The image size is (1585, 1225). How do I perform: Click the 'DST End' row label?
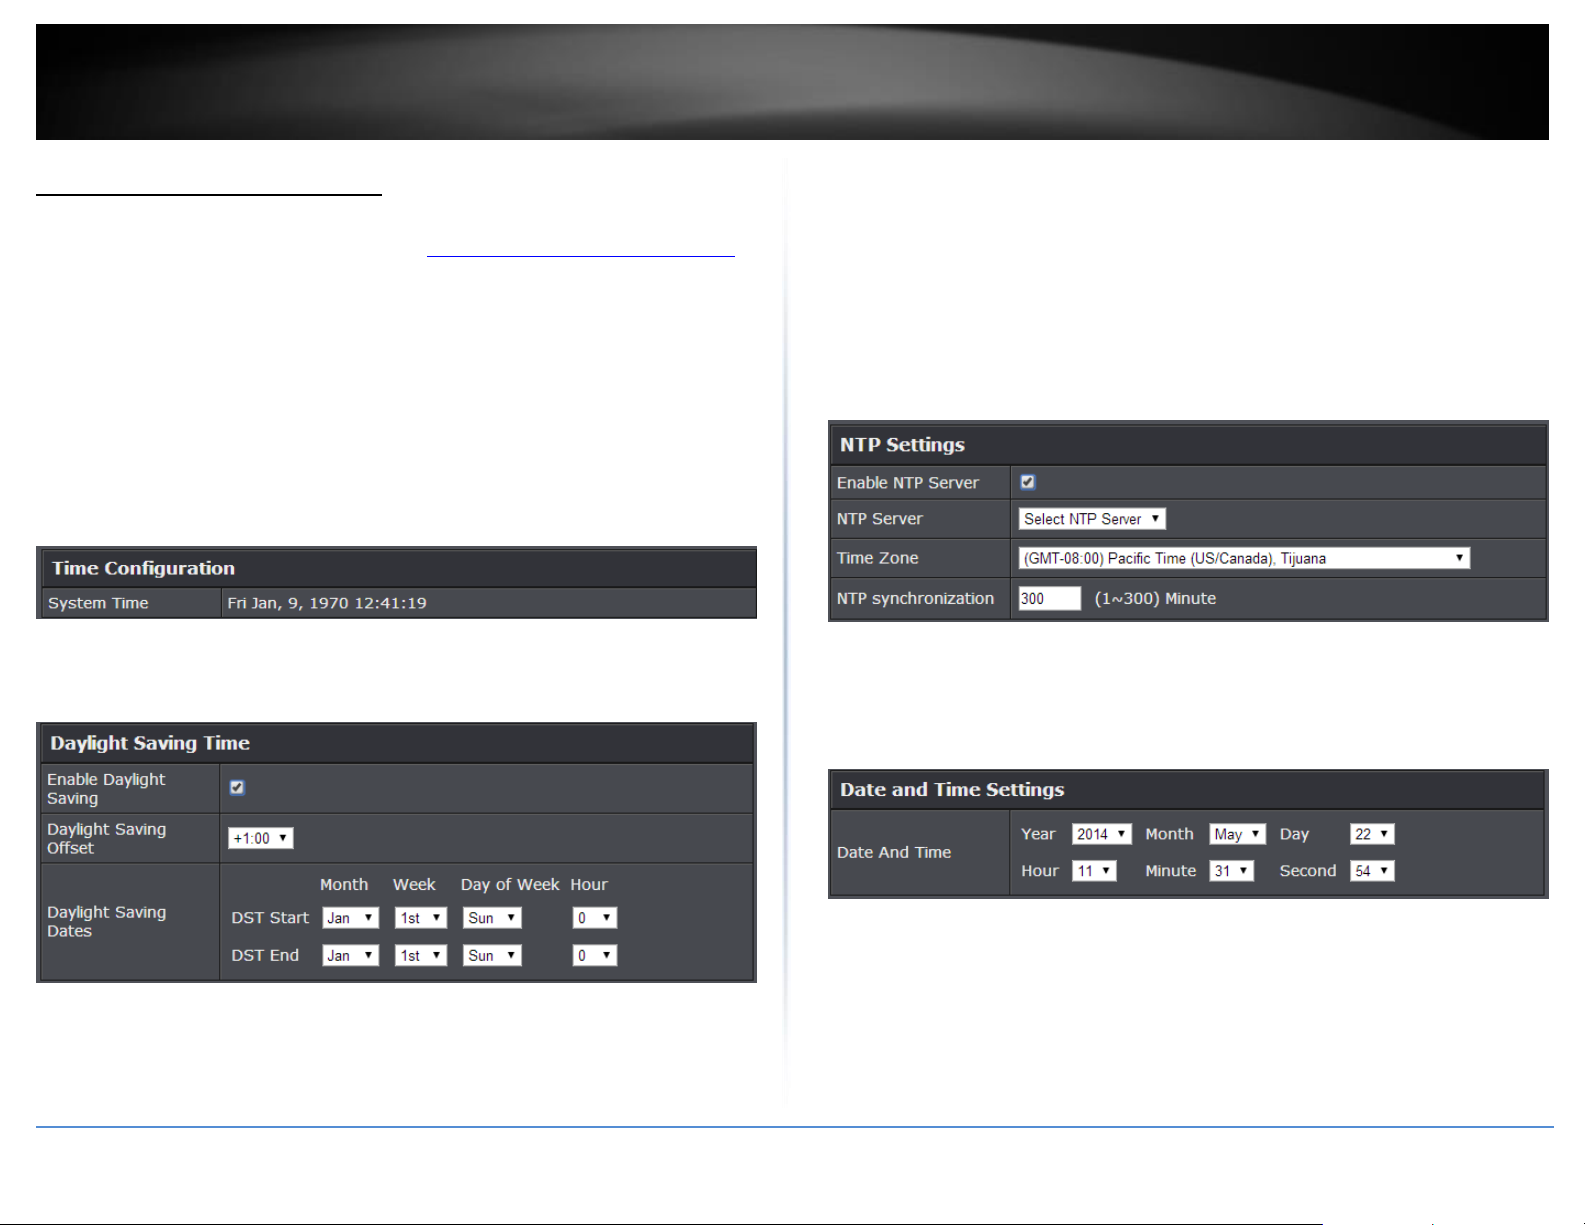265,955
